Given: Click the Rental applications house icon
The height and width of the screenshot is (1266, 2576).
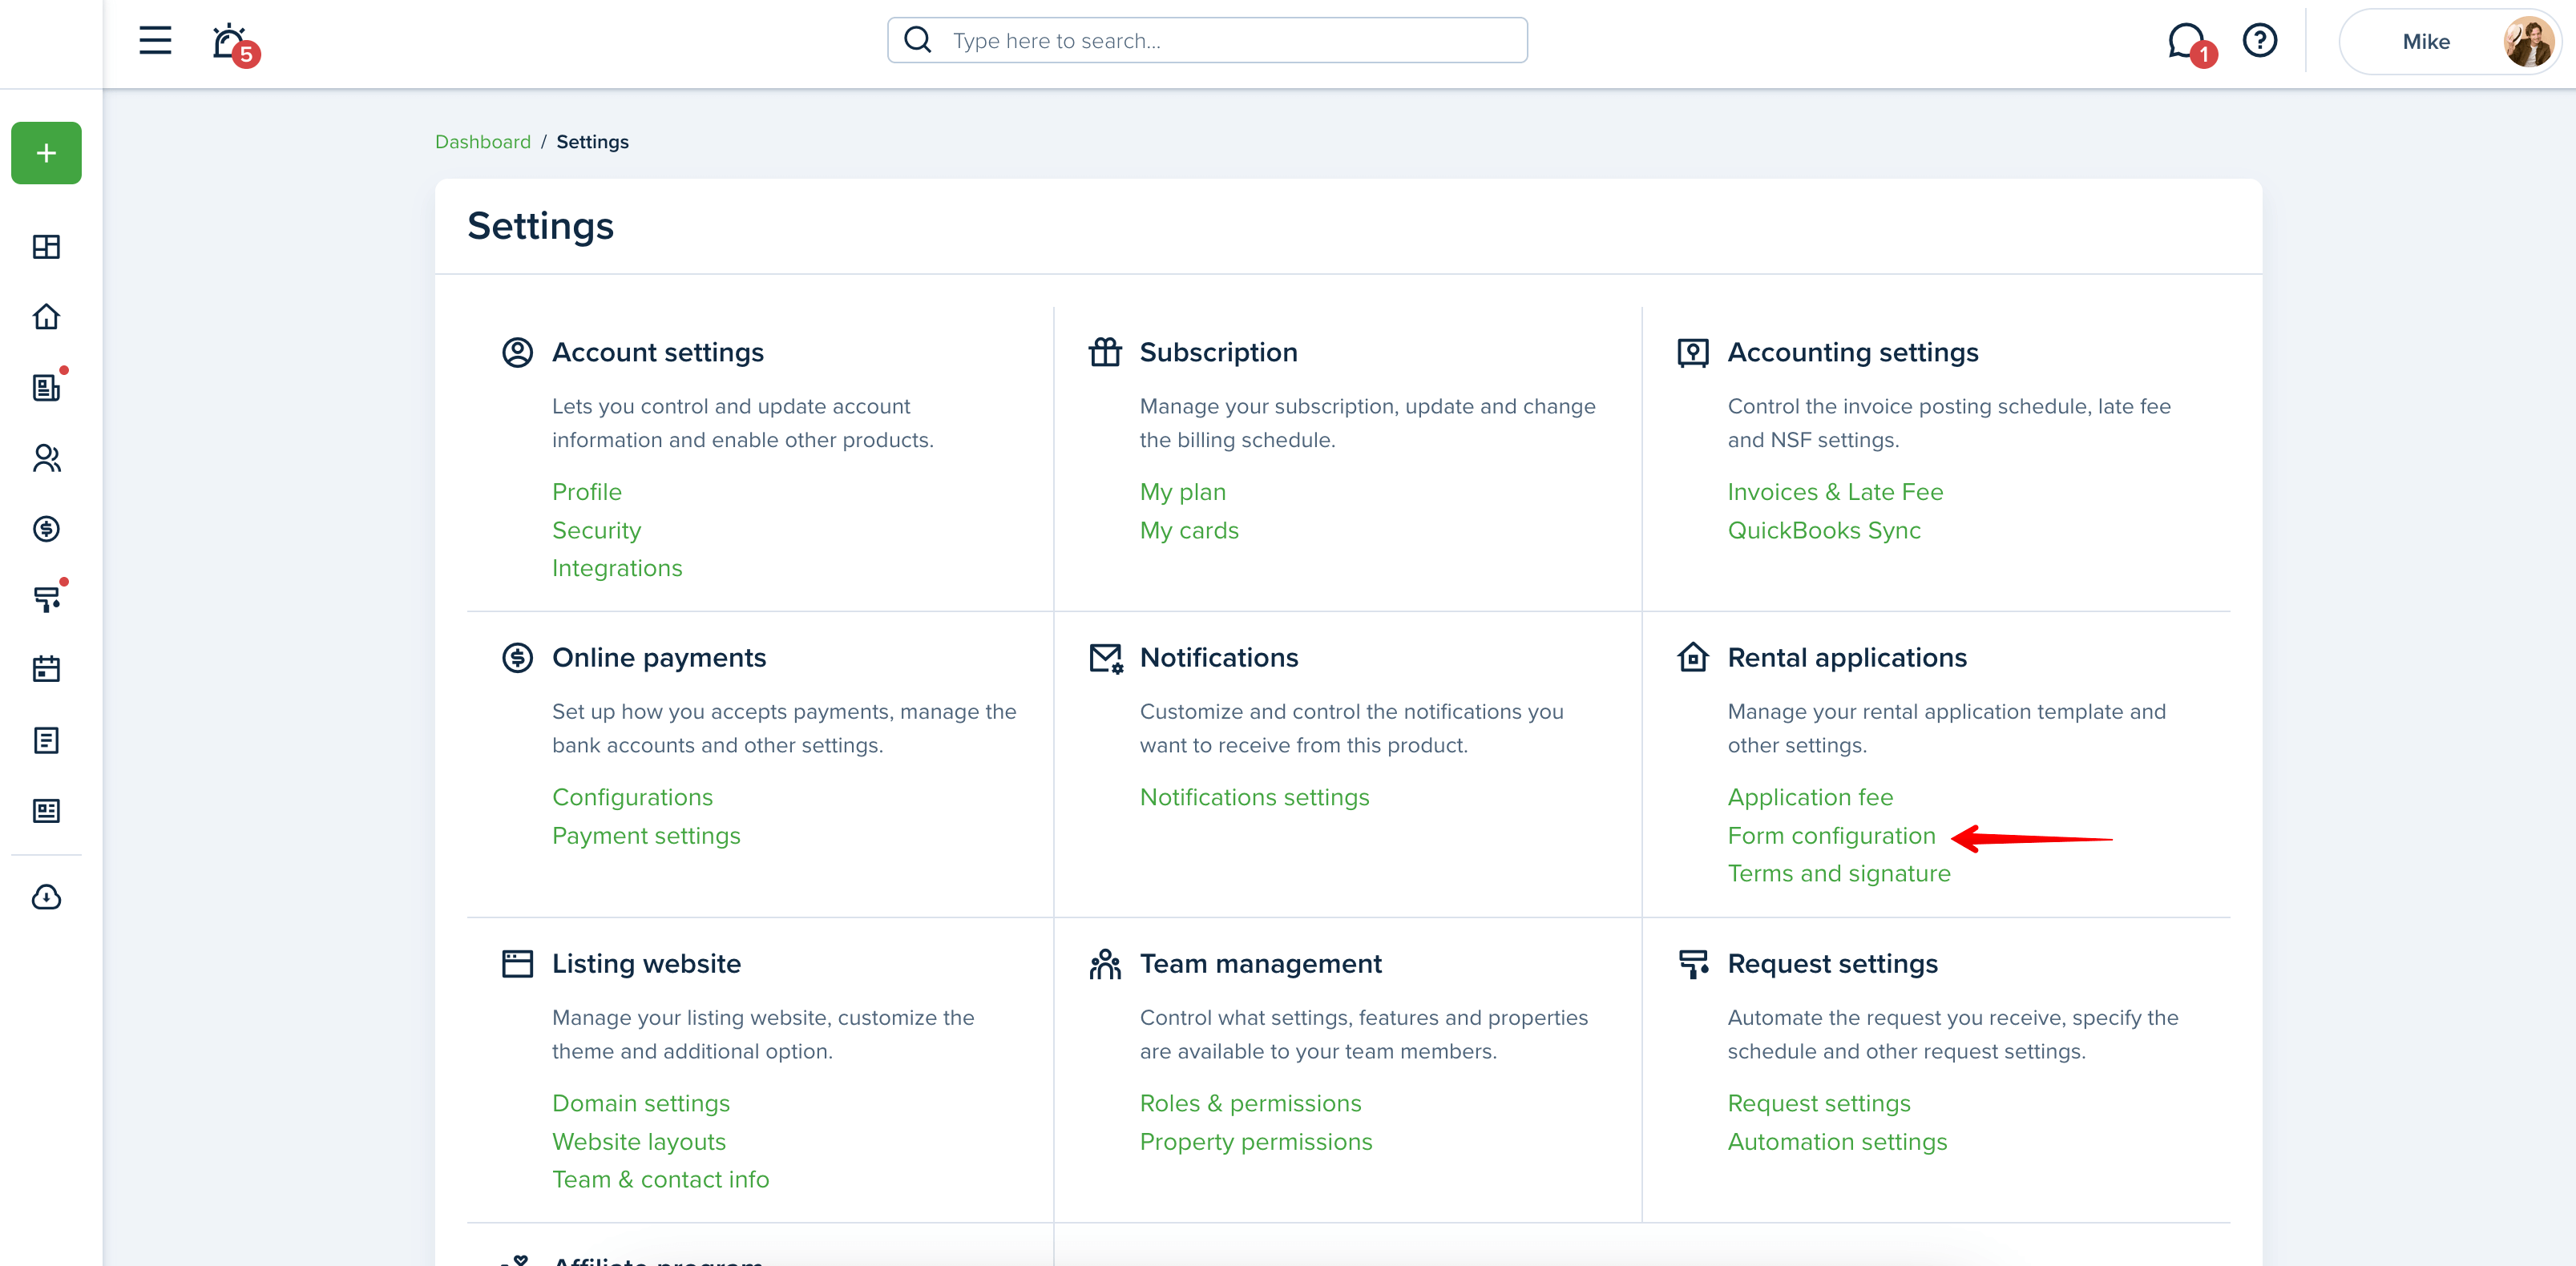Looking at the screenshot, I should pyautogui.click(x=1693, y=657).
